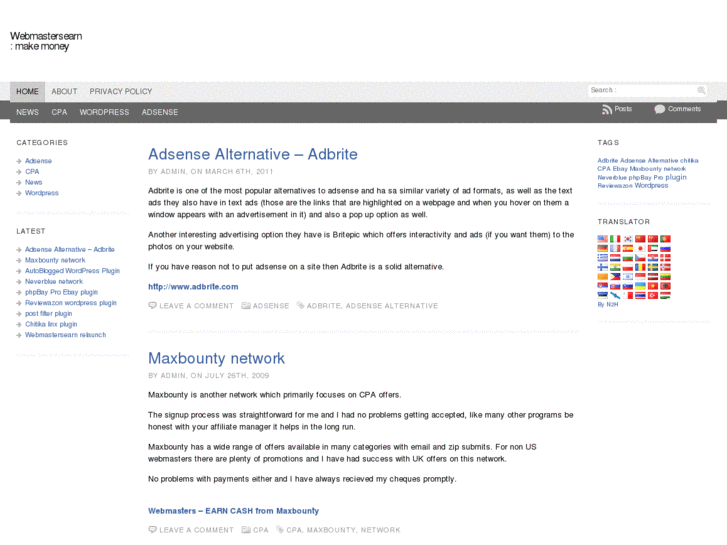Open 'phpBay Pro Ebay plugin' latest post

click(x=61, y=292)
